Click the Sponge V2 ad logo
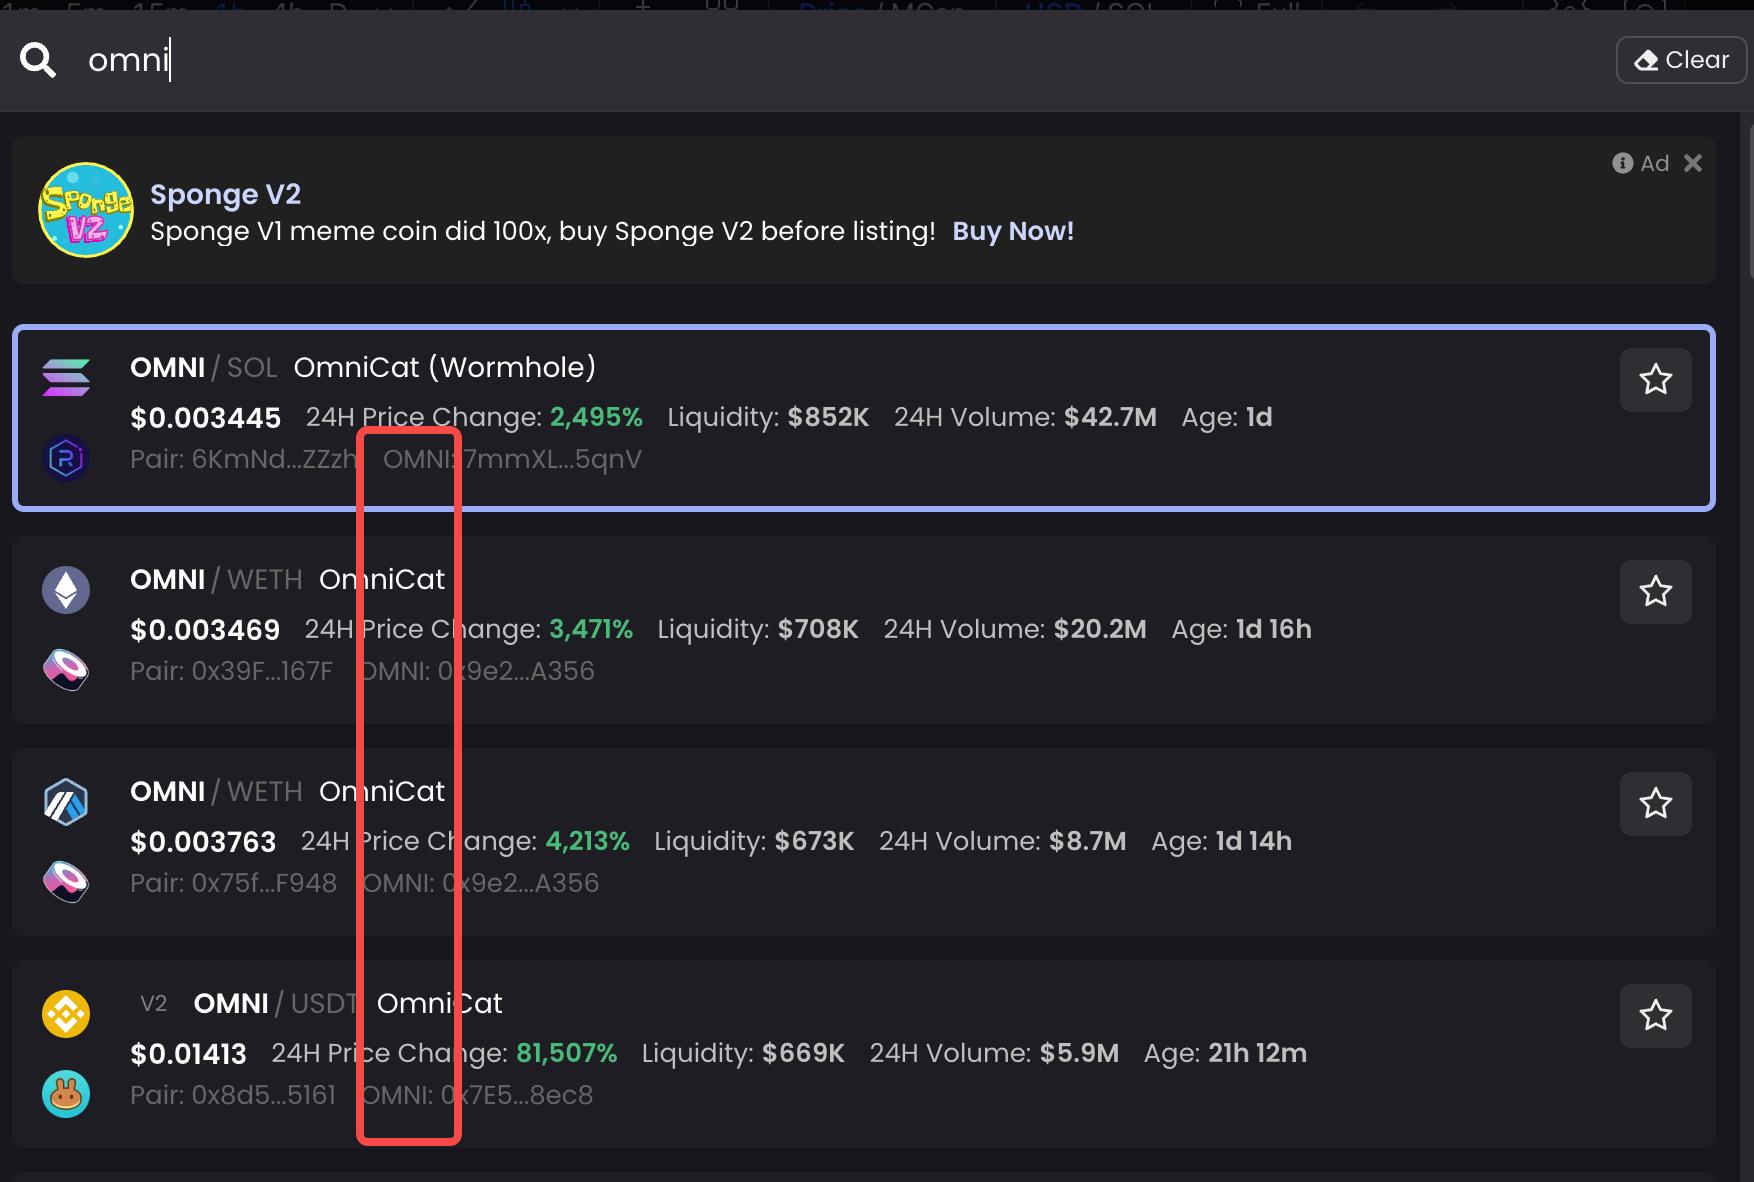1754x1182 pixels. 86,210
